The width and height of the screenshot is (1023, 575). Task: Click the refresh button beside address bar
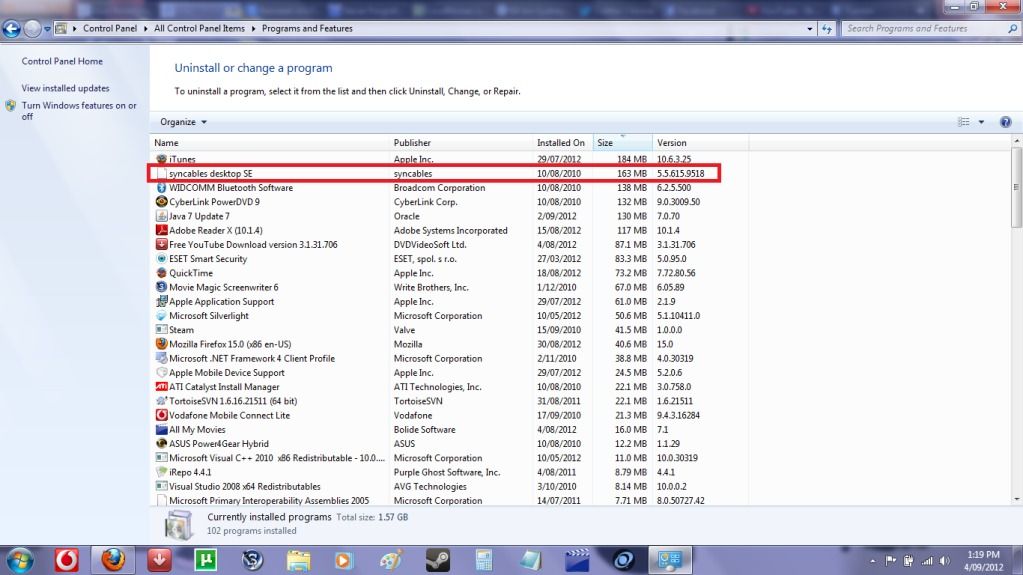point(827,29)
